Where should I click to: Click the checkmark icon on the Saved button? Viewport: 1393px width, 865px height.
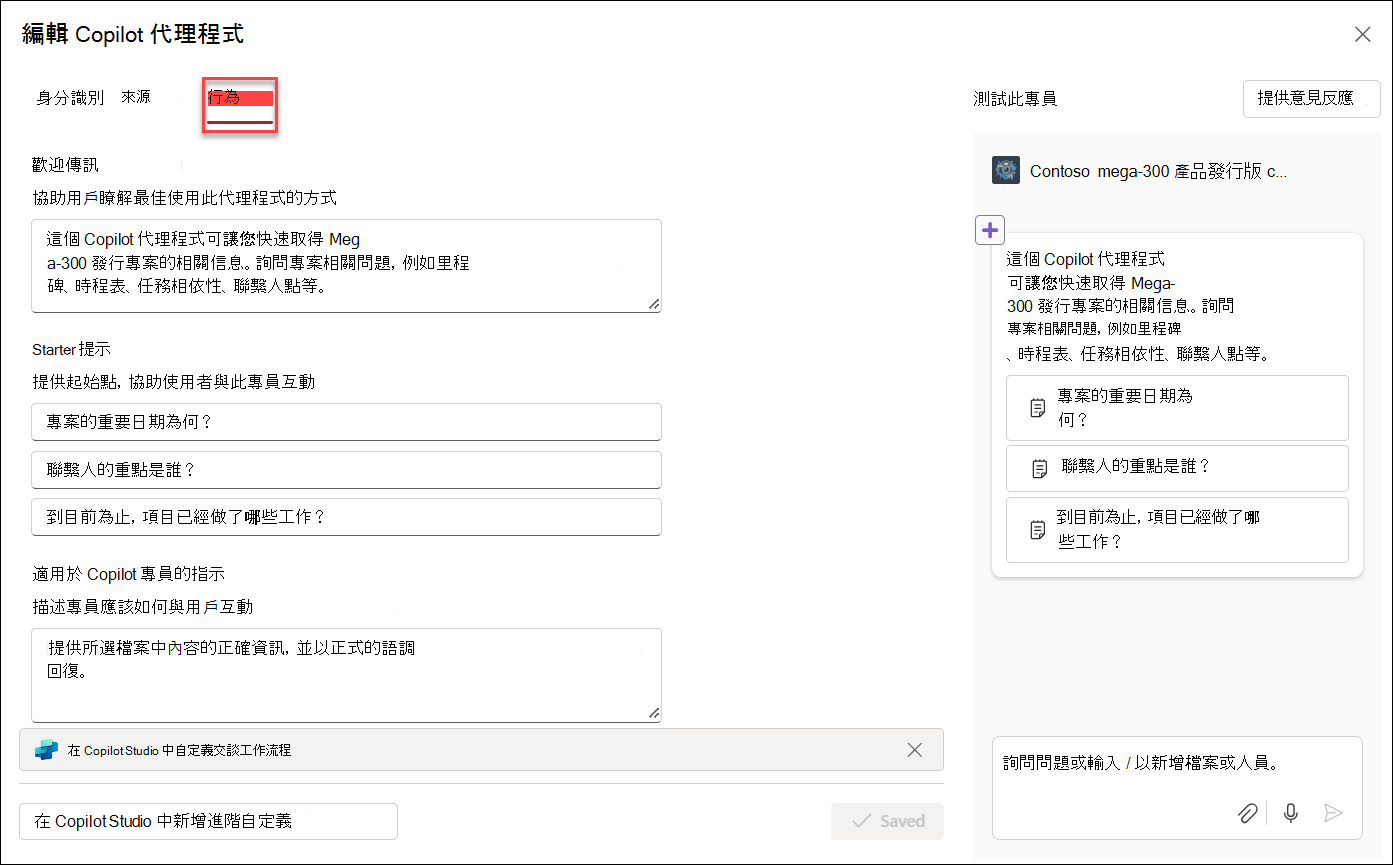(860, 821)
